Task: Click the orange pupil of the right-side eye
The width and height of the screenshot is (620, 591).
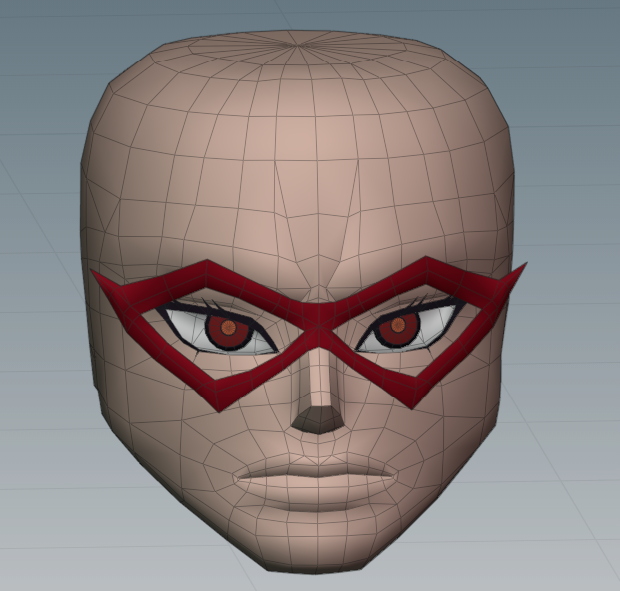Action: click(x=399, y=325)
